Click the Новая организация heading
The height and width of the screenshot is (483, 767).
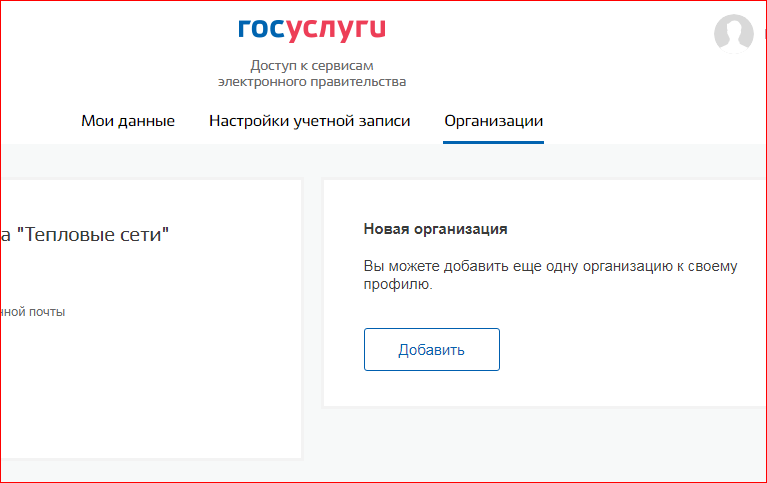tap(435, 229)
